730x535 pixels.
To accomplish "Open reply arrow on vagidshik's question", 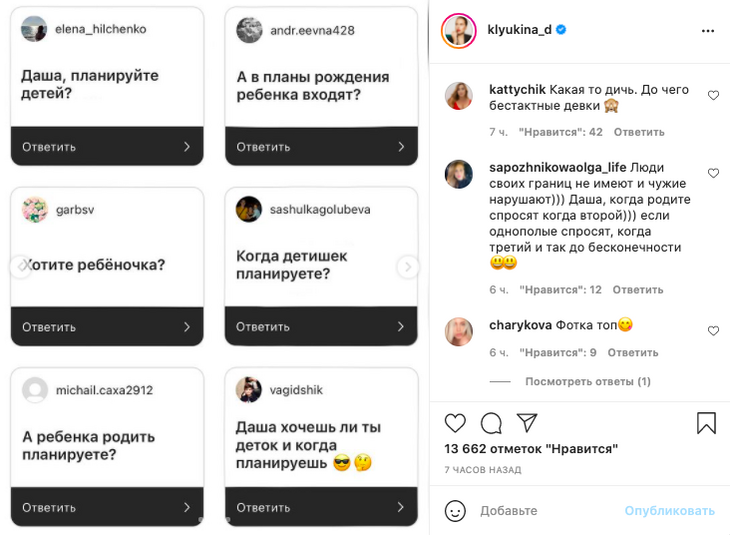I will pos(401,507).
